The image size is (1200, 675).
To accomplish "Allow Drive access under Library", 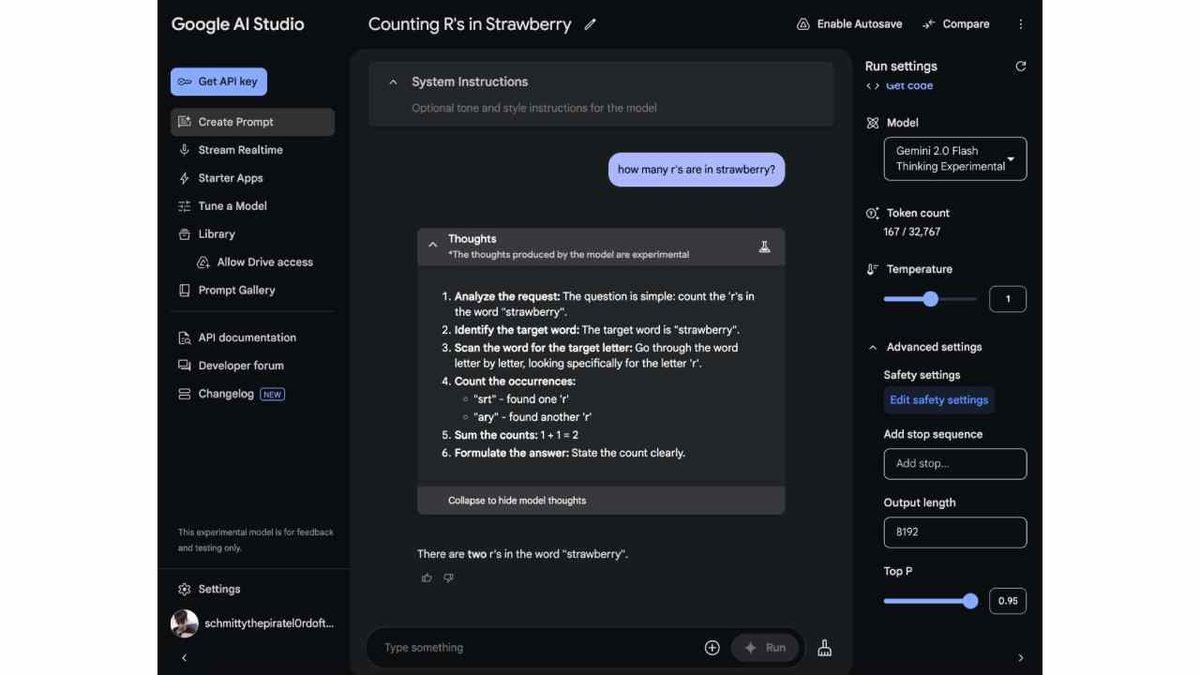I will pyautogui.click(x=264, y=262).
